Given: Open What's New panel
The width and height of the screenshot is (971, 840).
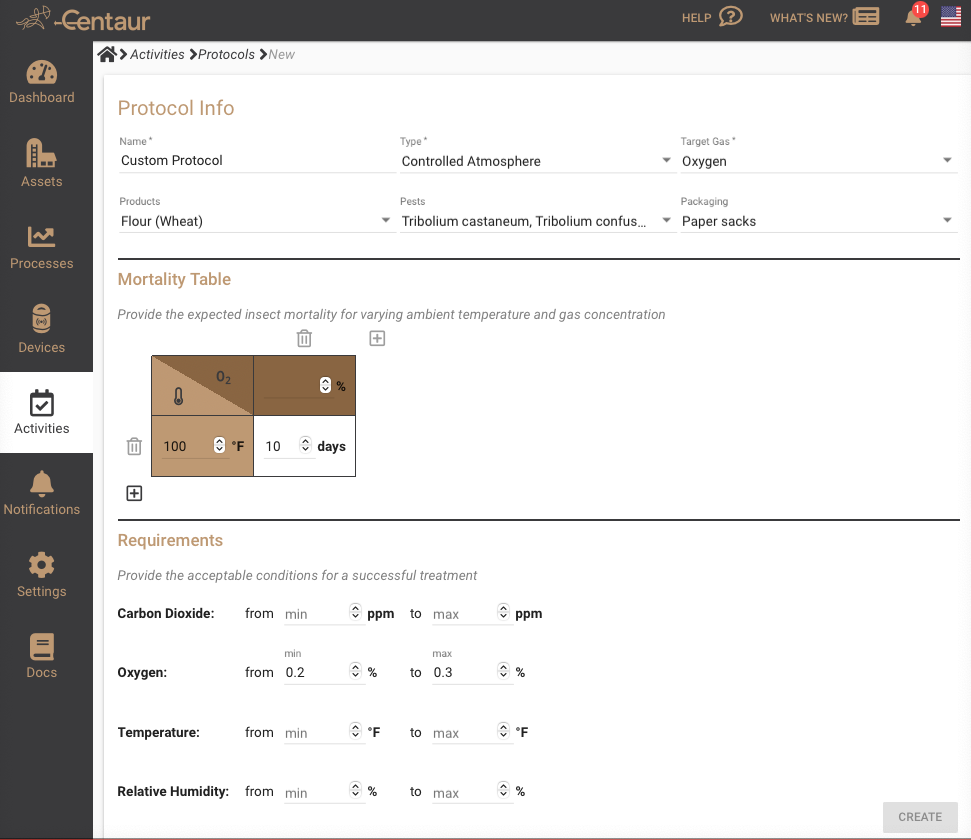Looking at the screenshot, I should pyautogui.click(x=824, y=17).
